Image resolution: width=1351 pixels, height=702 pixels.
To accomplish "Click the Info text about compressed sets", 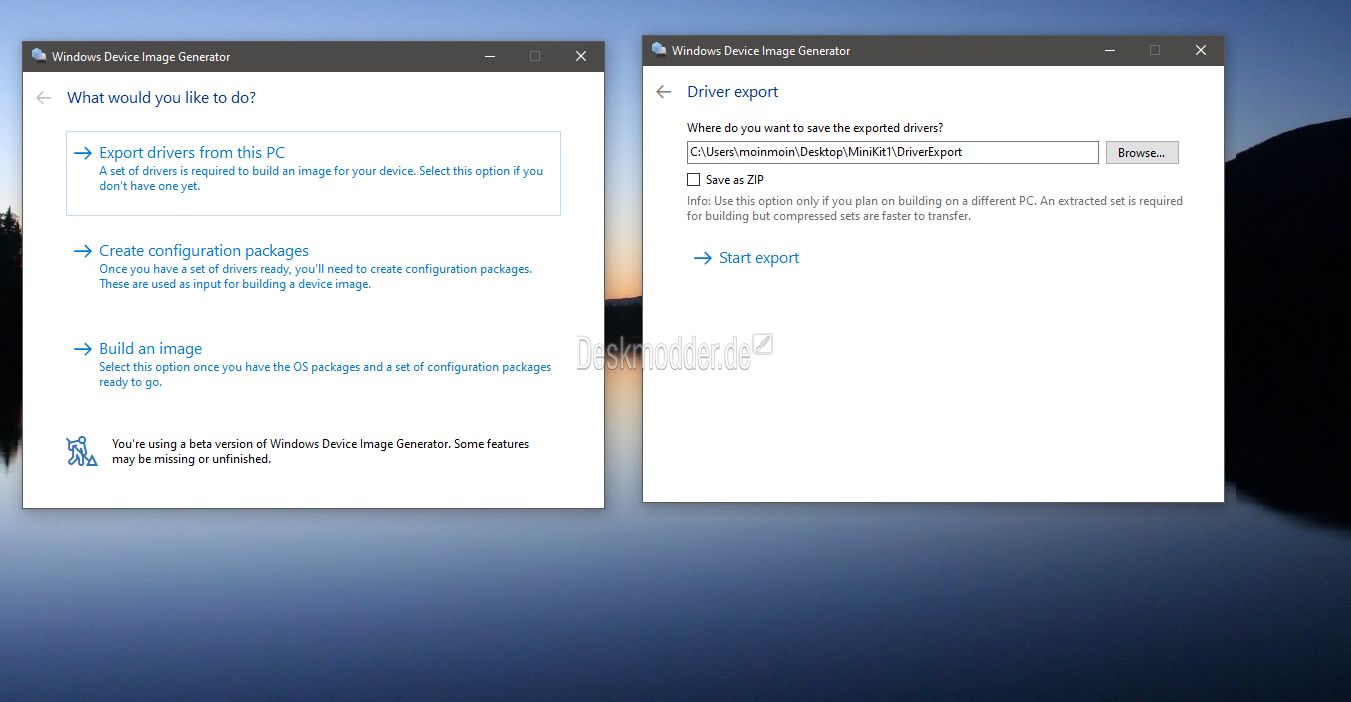I will (x=935, y=208).
